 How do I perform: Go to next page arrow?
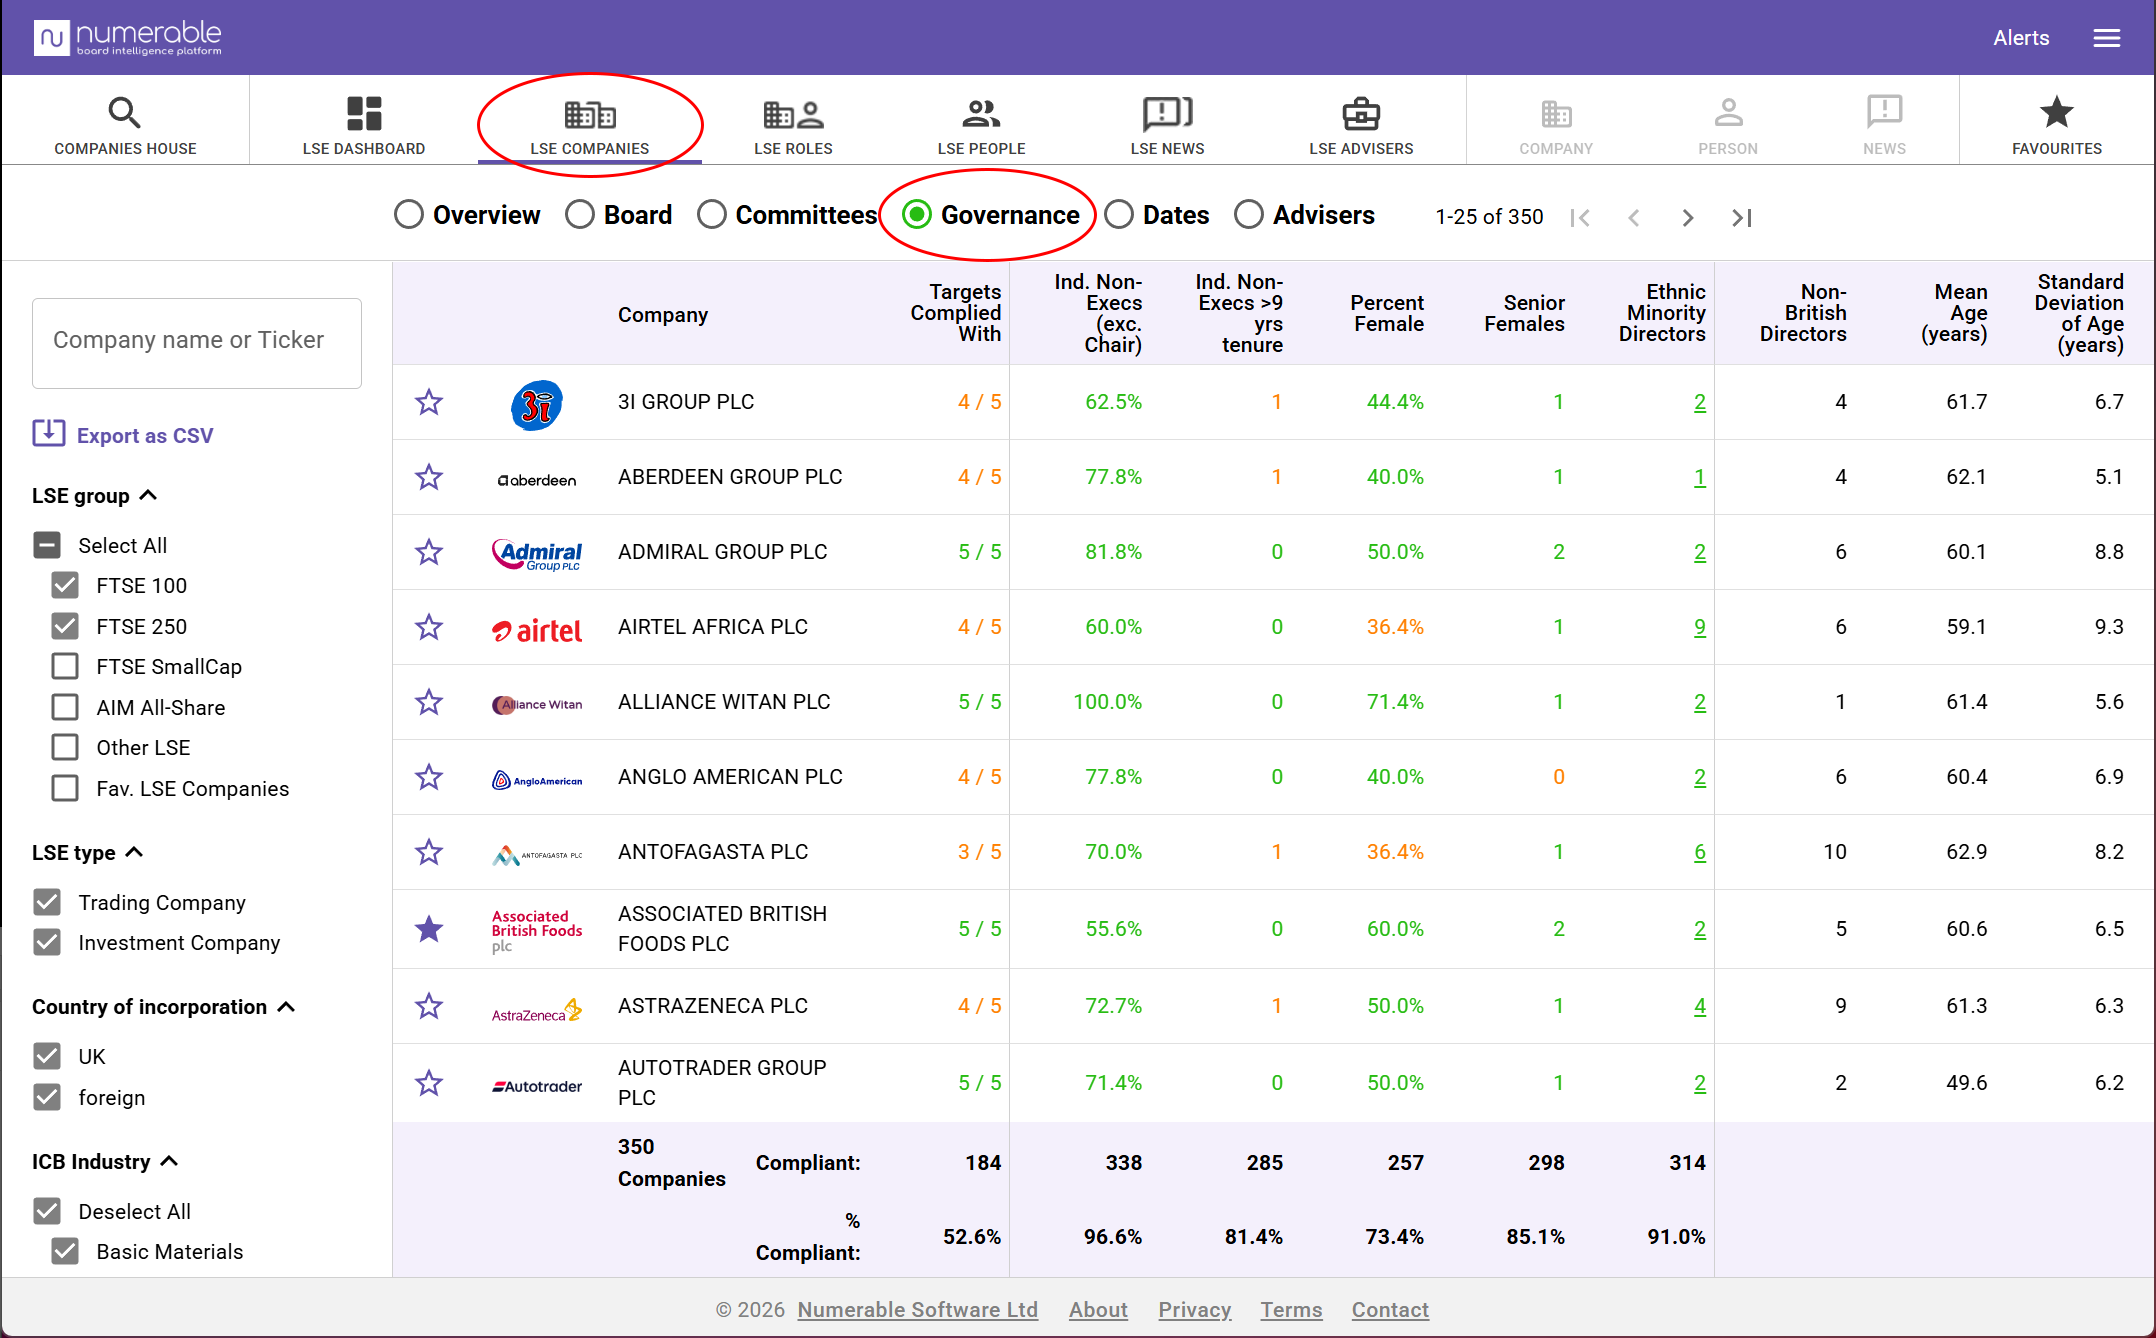(1688, 217)
